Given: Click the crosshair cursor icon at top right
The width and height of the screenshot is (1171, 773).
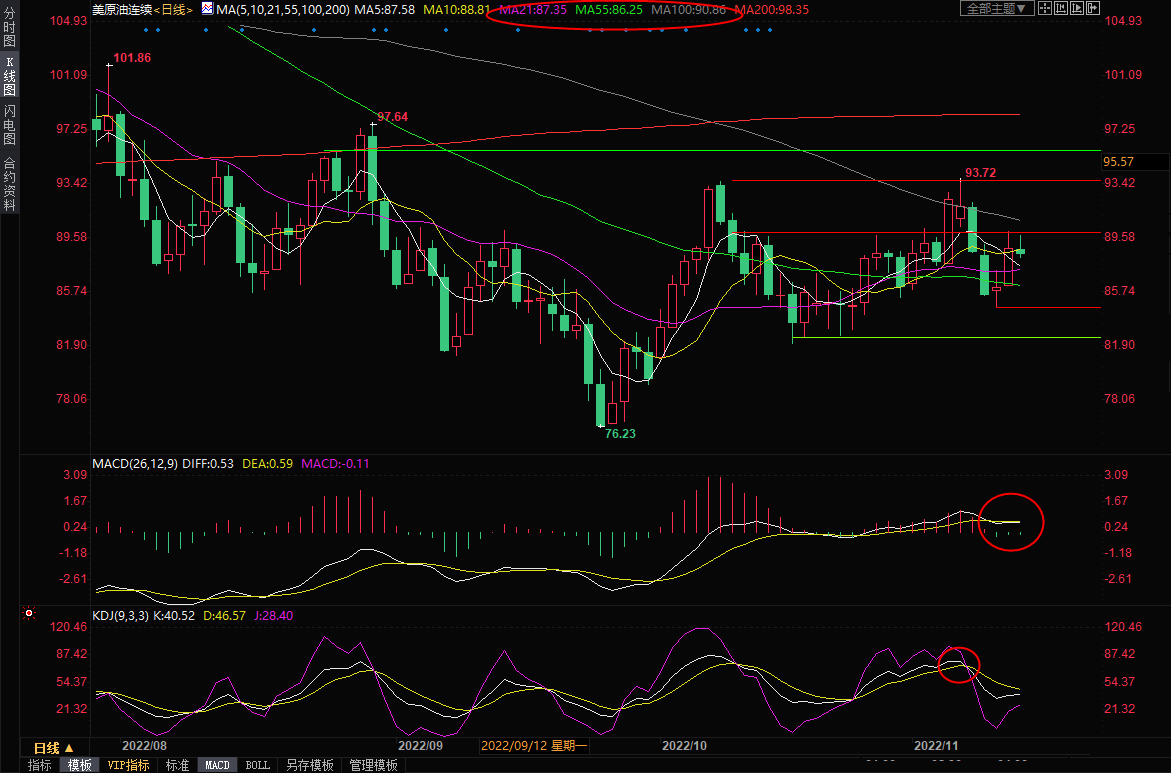Looking at the screenshot, I should point(1044,8).
